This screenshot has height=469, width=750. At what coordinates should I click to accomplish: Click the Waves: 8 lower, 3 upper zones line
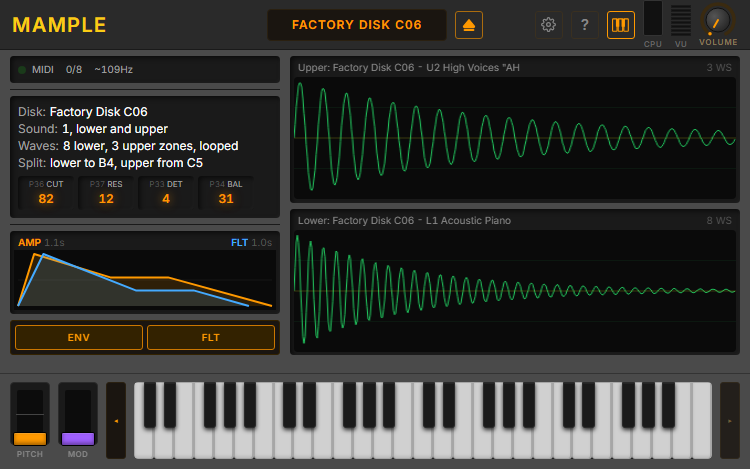(x=128, y=146)
